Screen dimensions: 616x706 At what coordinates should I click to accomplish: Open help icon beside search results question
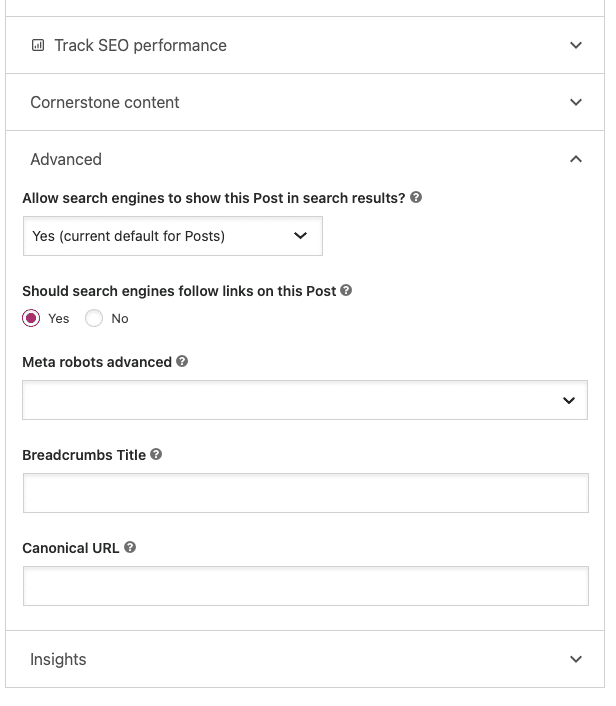(416, 197)
